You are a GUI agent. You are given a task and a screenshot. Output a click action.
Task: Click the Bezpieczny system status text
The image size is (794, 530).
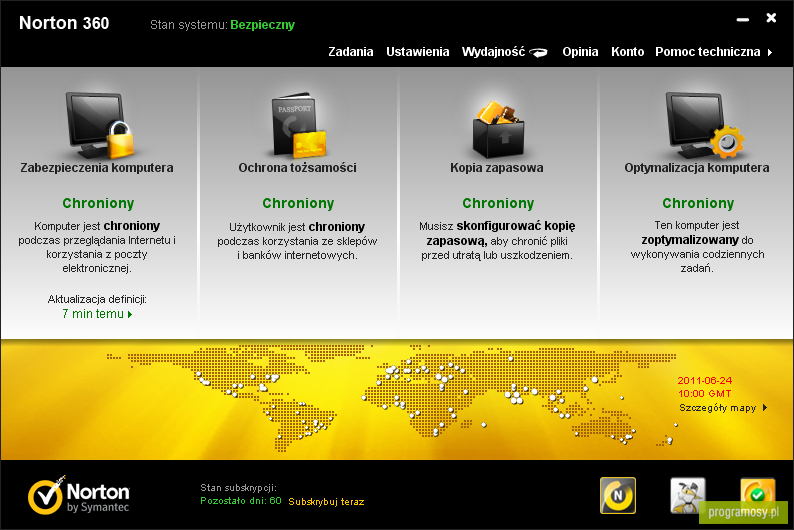pos(262,25)
